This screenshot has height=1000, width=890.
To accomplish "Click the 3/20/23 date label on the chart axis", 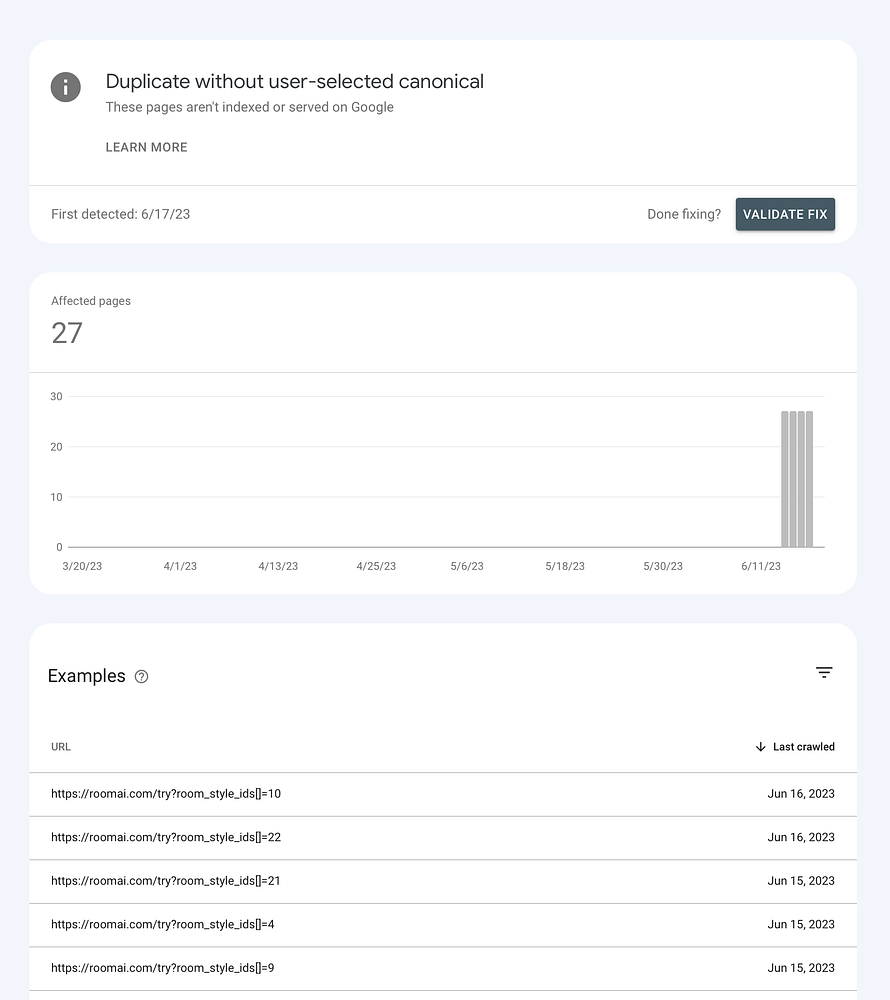I will [x=82, y=566].
